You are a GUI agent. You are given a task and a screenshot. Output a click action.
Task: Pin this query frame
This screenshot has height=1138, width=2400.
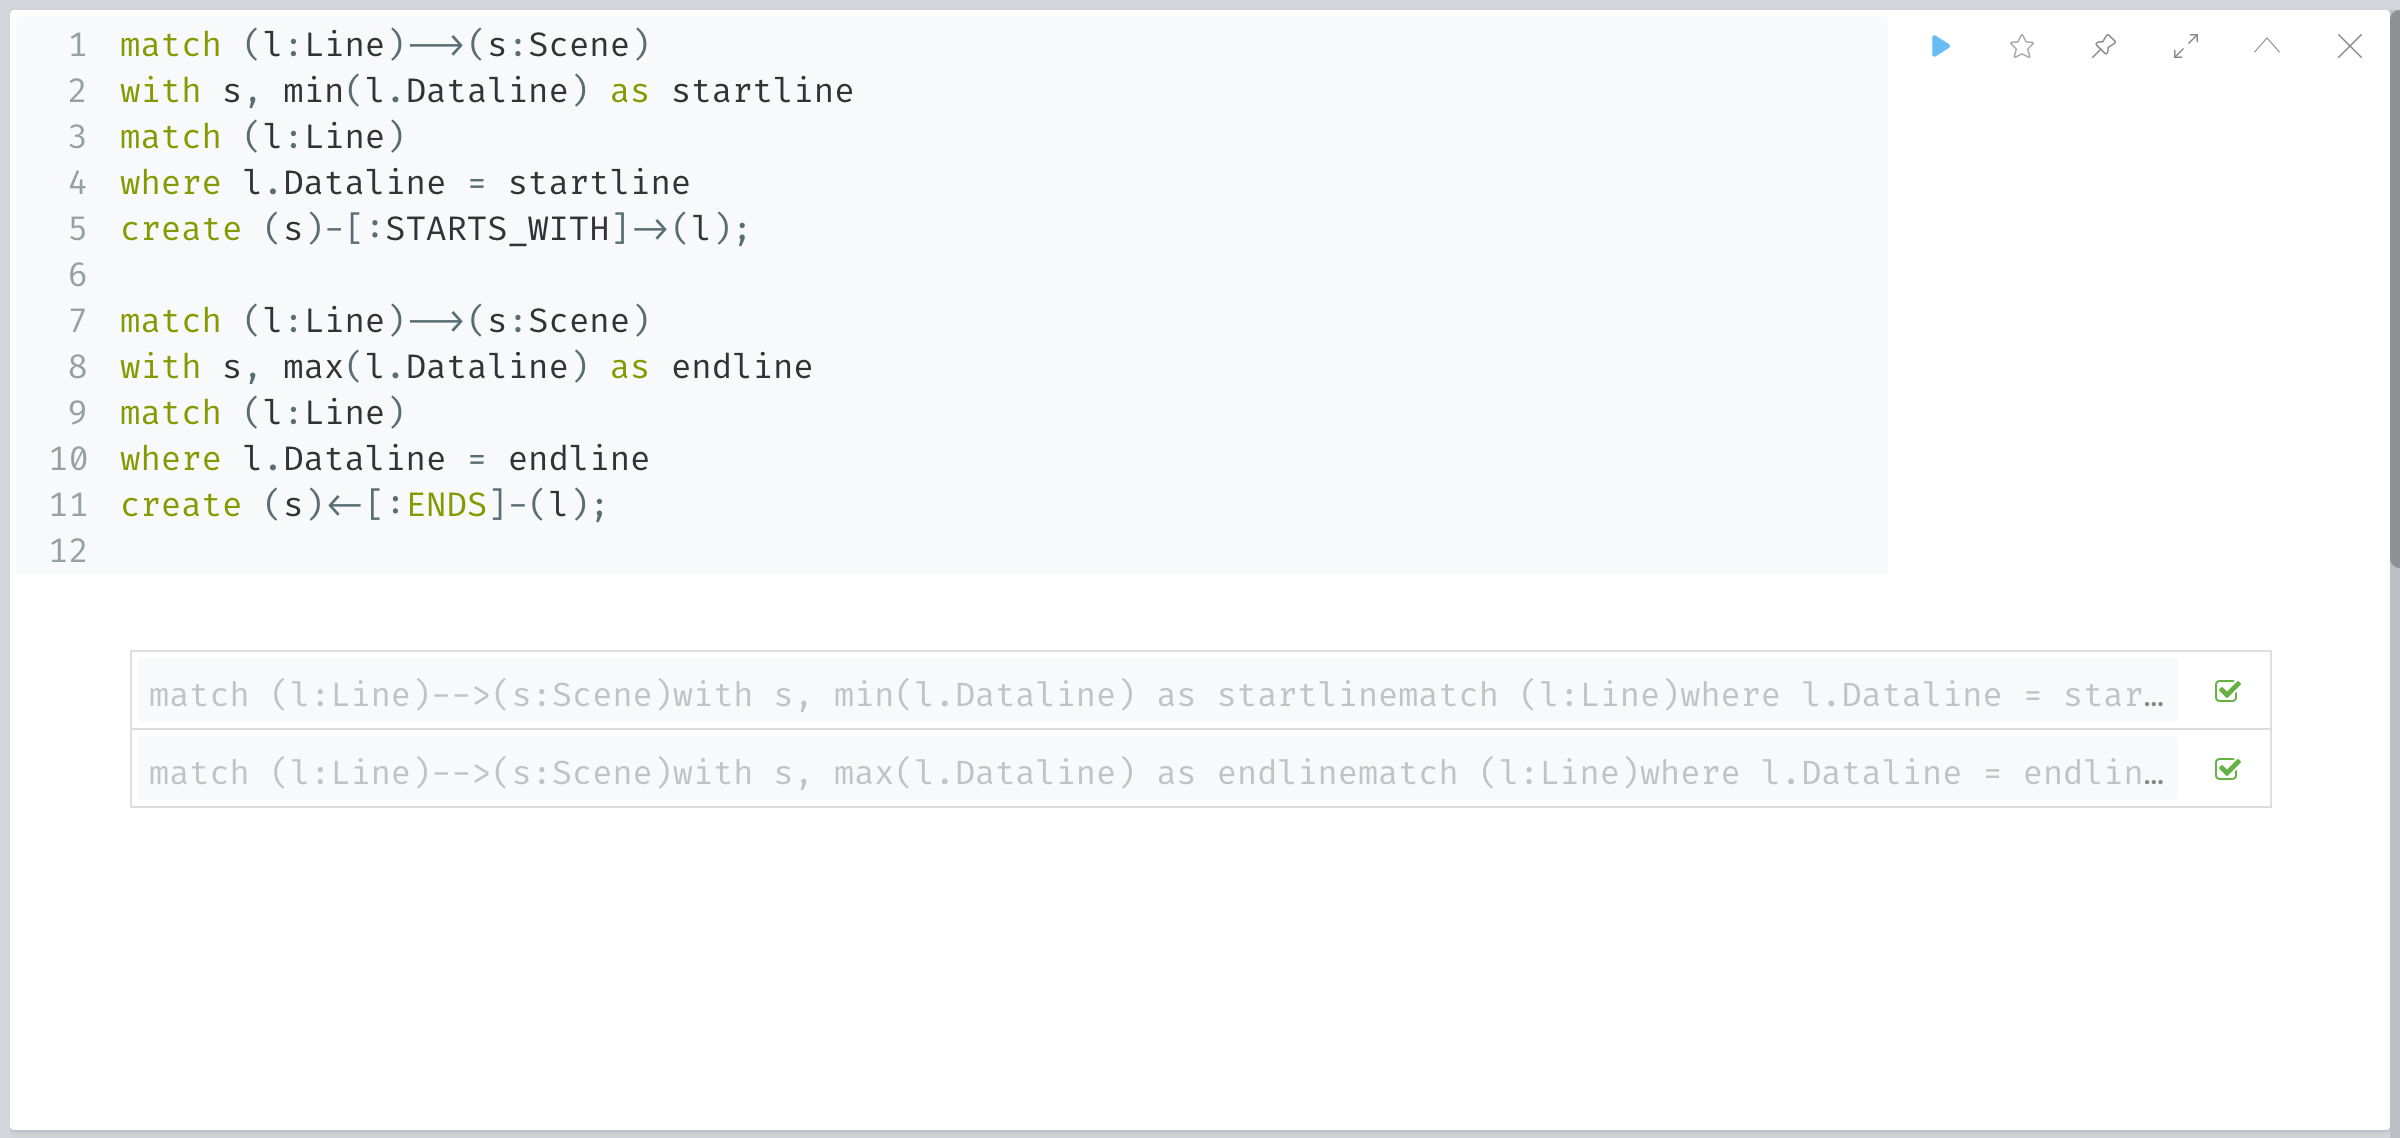tap(2104, 46)
